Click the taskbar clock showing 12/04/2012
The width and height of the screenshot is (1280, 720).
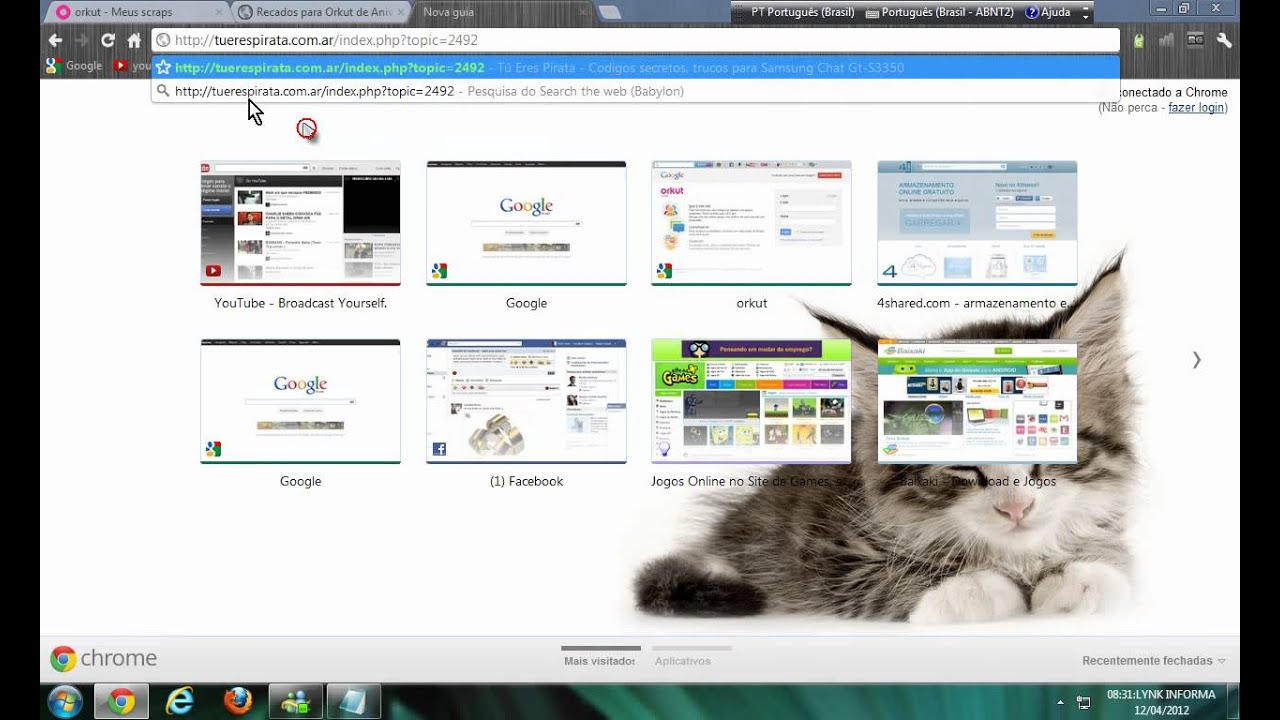pos(1160,702)
